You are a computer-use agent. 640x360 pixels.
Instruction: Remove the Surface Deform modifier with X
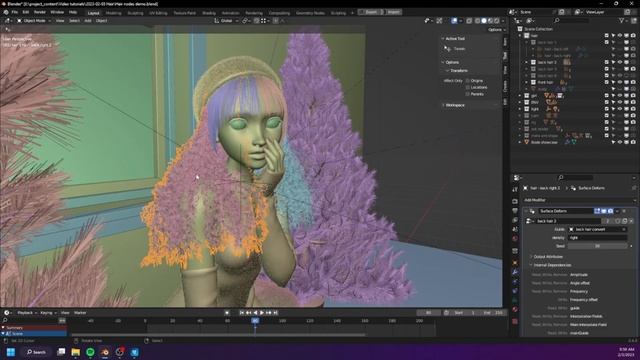[x=624, y=211]
